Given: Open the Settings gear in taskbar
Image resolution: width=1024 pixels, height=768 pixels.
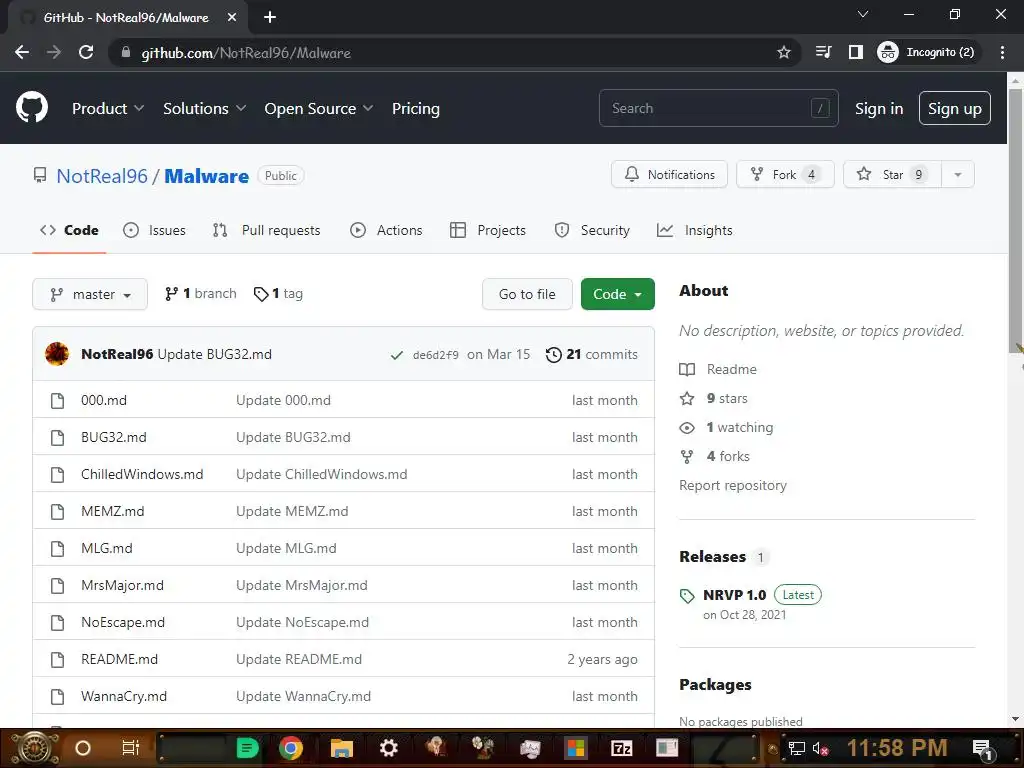Looking at the screenshot, I should [389, 748].
